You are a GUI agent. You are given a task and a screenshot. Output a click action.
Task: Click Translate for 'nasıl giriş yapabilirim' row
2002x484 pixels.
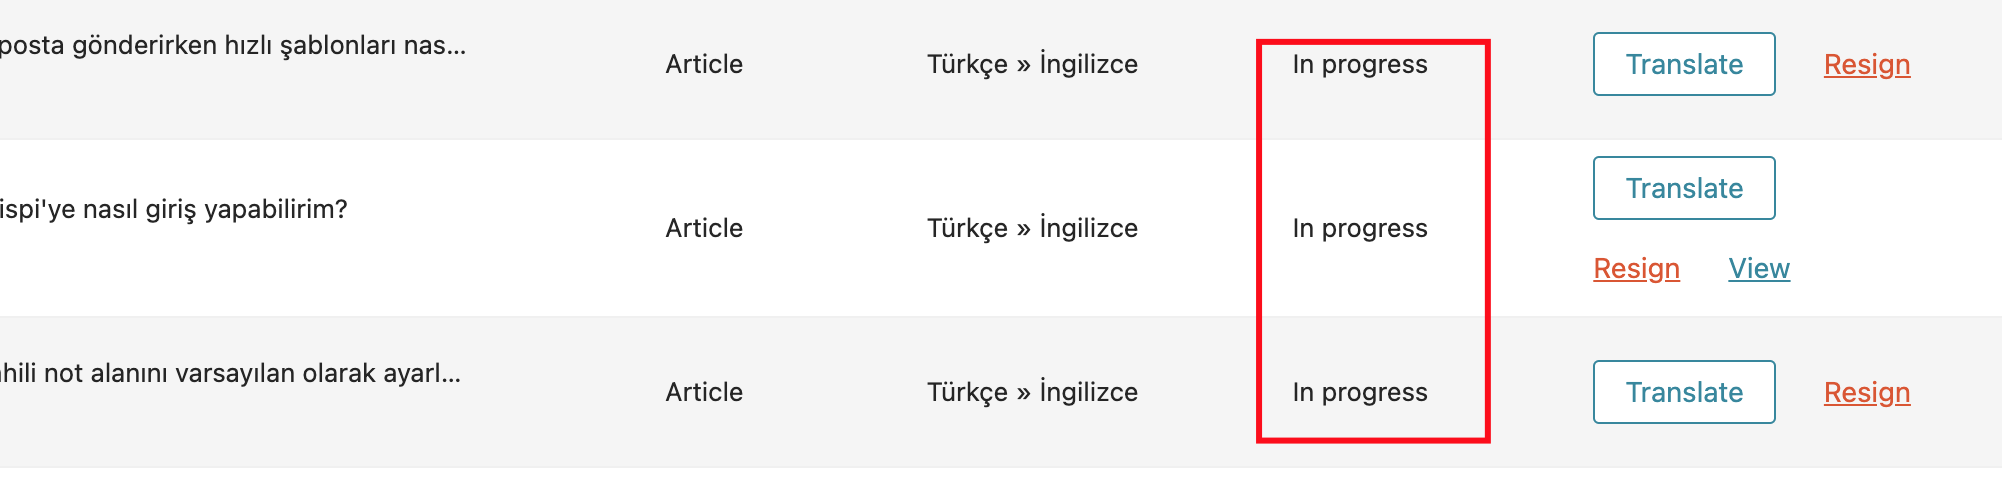point(1684,188)
